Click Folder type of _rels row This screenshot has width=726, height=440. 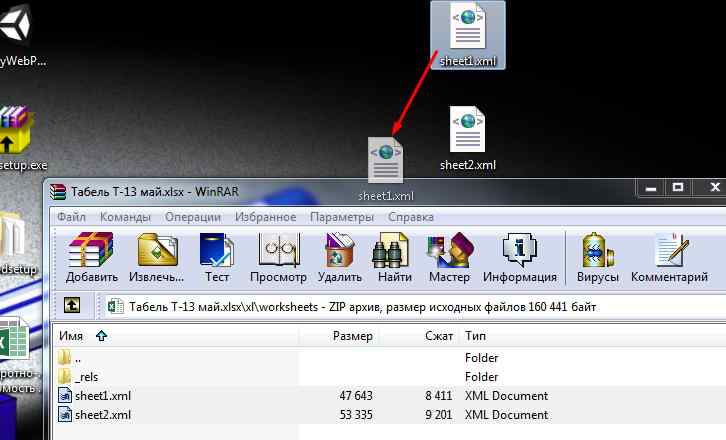tap(482, 377)
